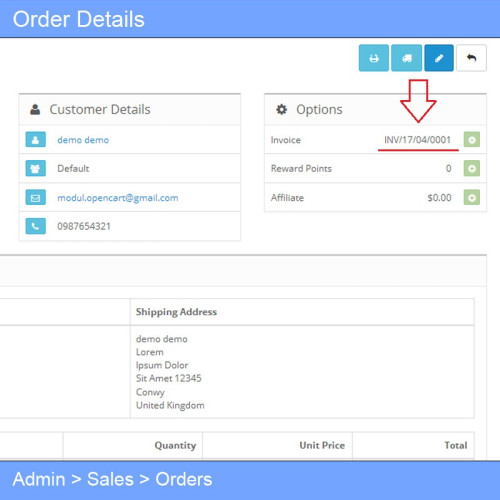Click the customer user icon beside demo demo
The width and height of the screenshot is (500, 500).
pyautogui.click(x=36, y=140)
